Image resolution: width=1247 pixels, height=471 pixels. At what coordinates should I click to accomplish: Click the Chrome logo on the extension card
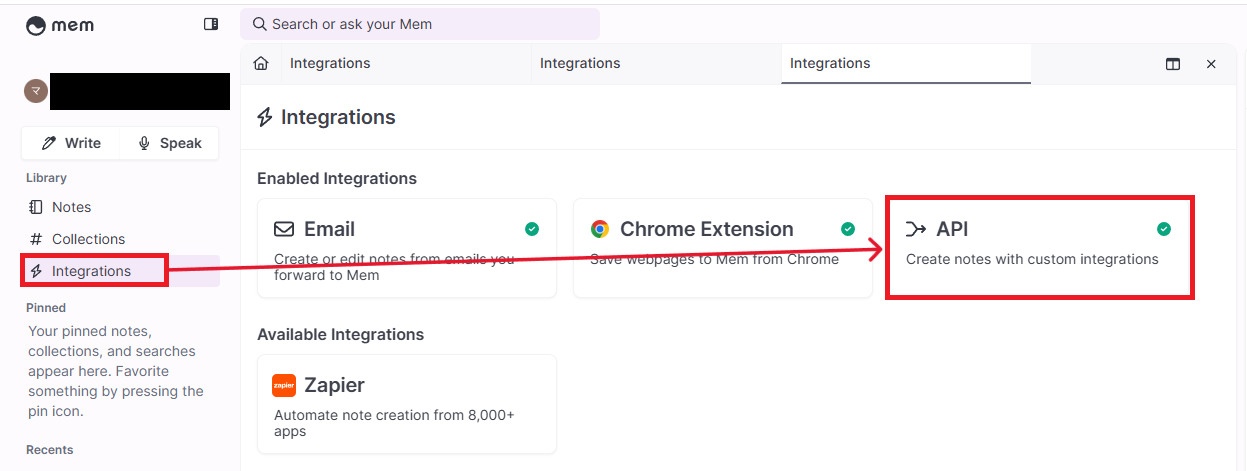point(600,229)
